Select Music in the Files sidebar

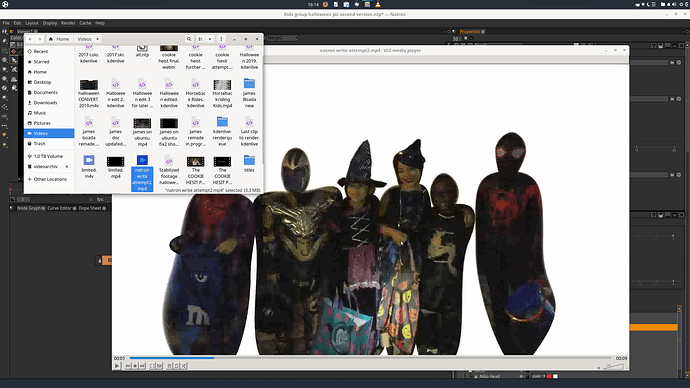point(49,113)
